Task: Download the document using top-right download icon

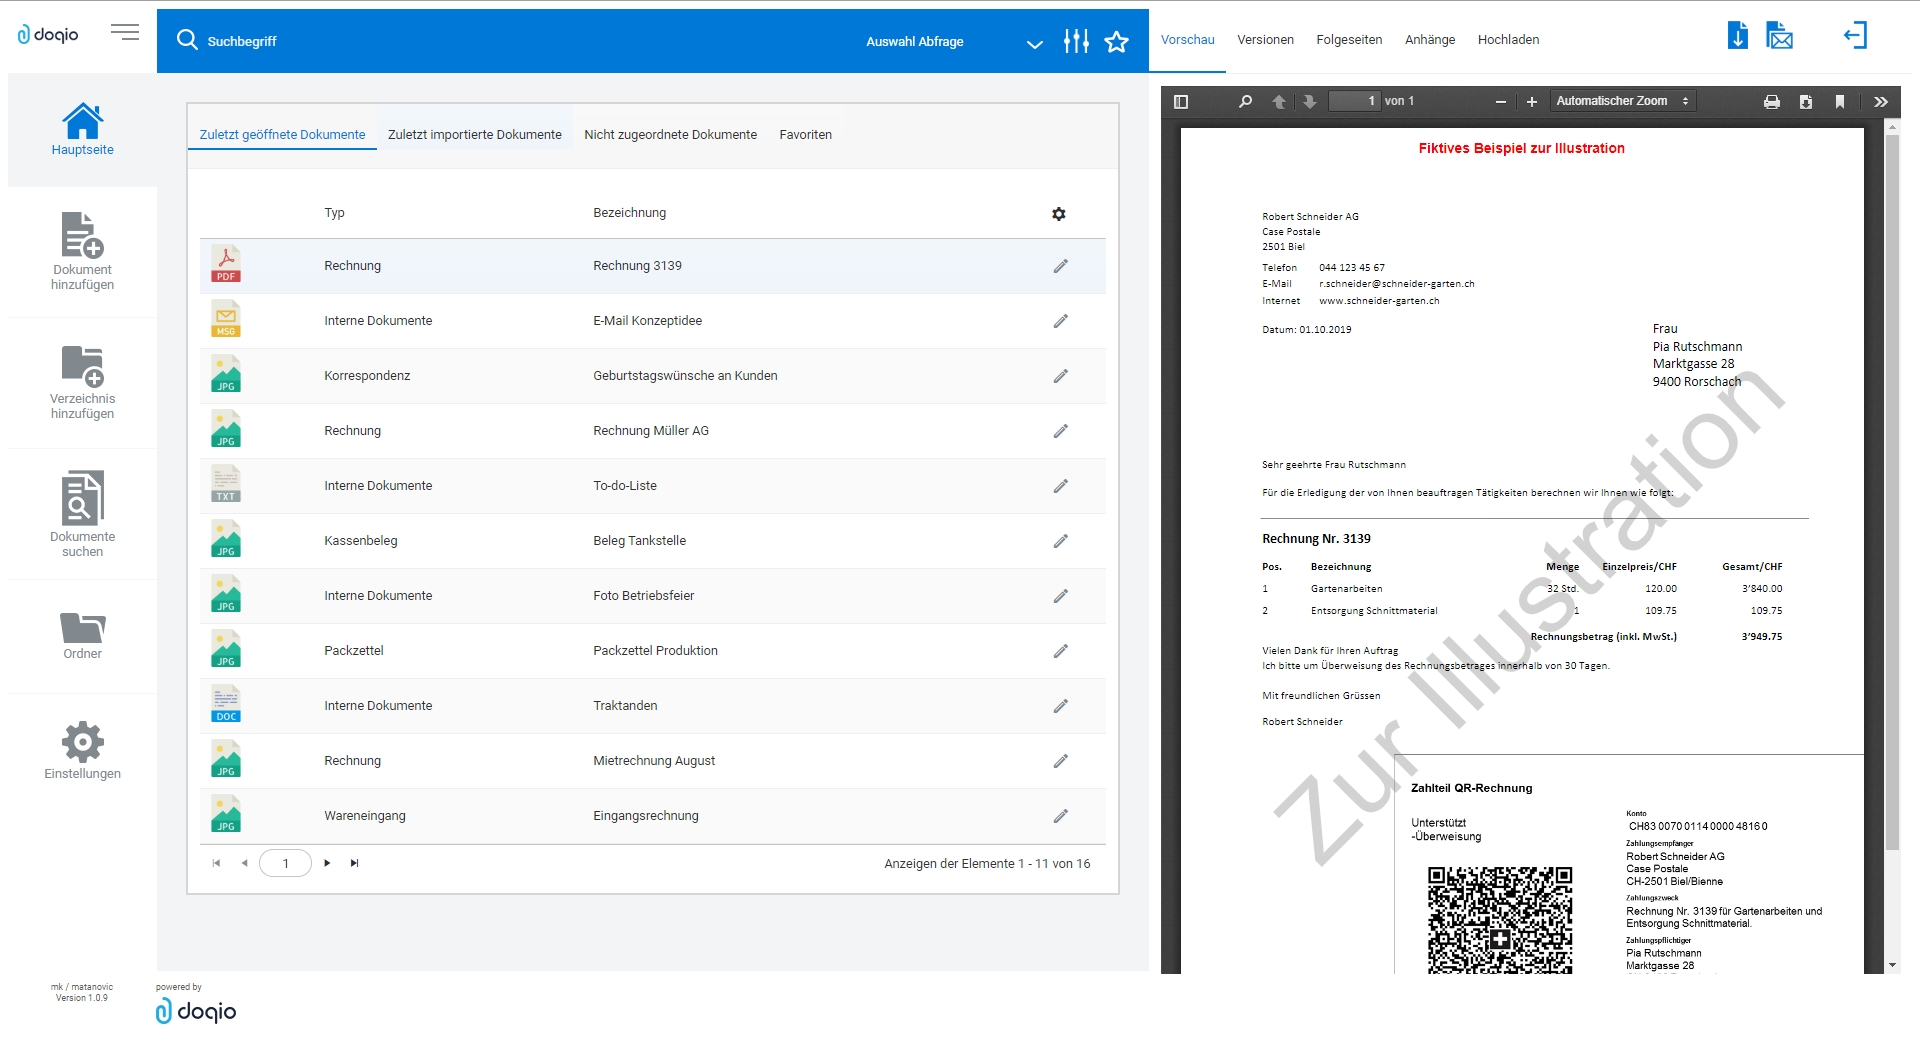Action: tap(1738, 37)
